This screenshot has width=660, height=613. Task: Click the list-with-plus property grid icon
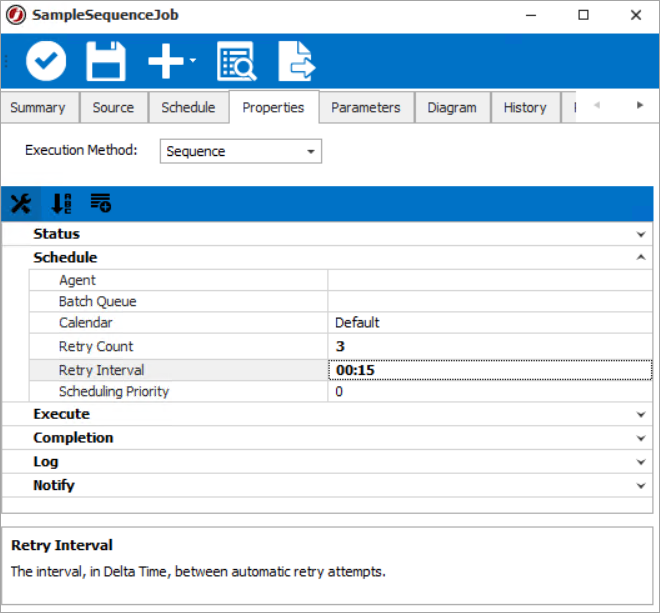coord(101,203)
